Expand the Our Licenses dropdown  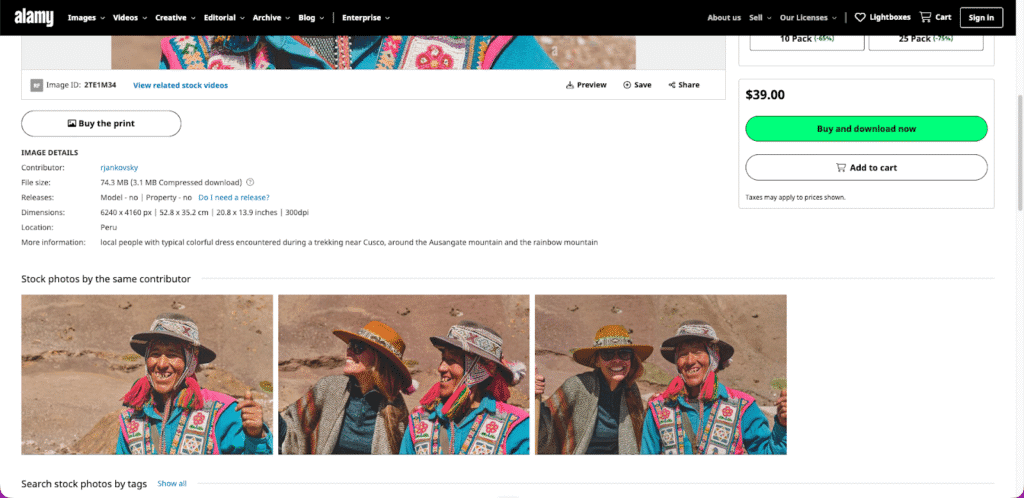click(x=807, y=18)
